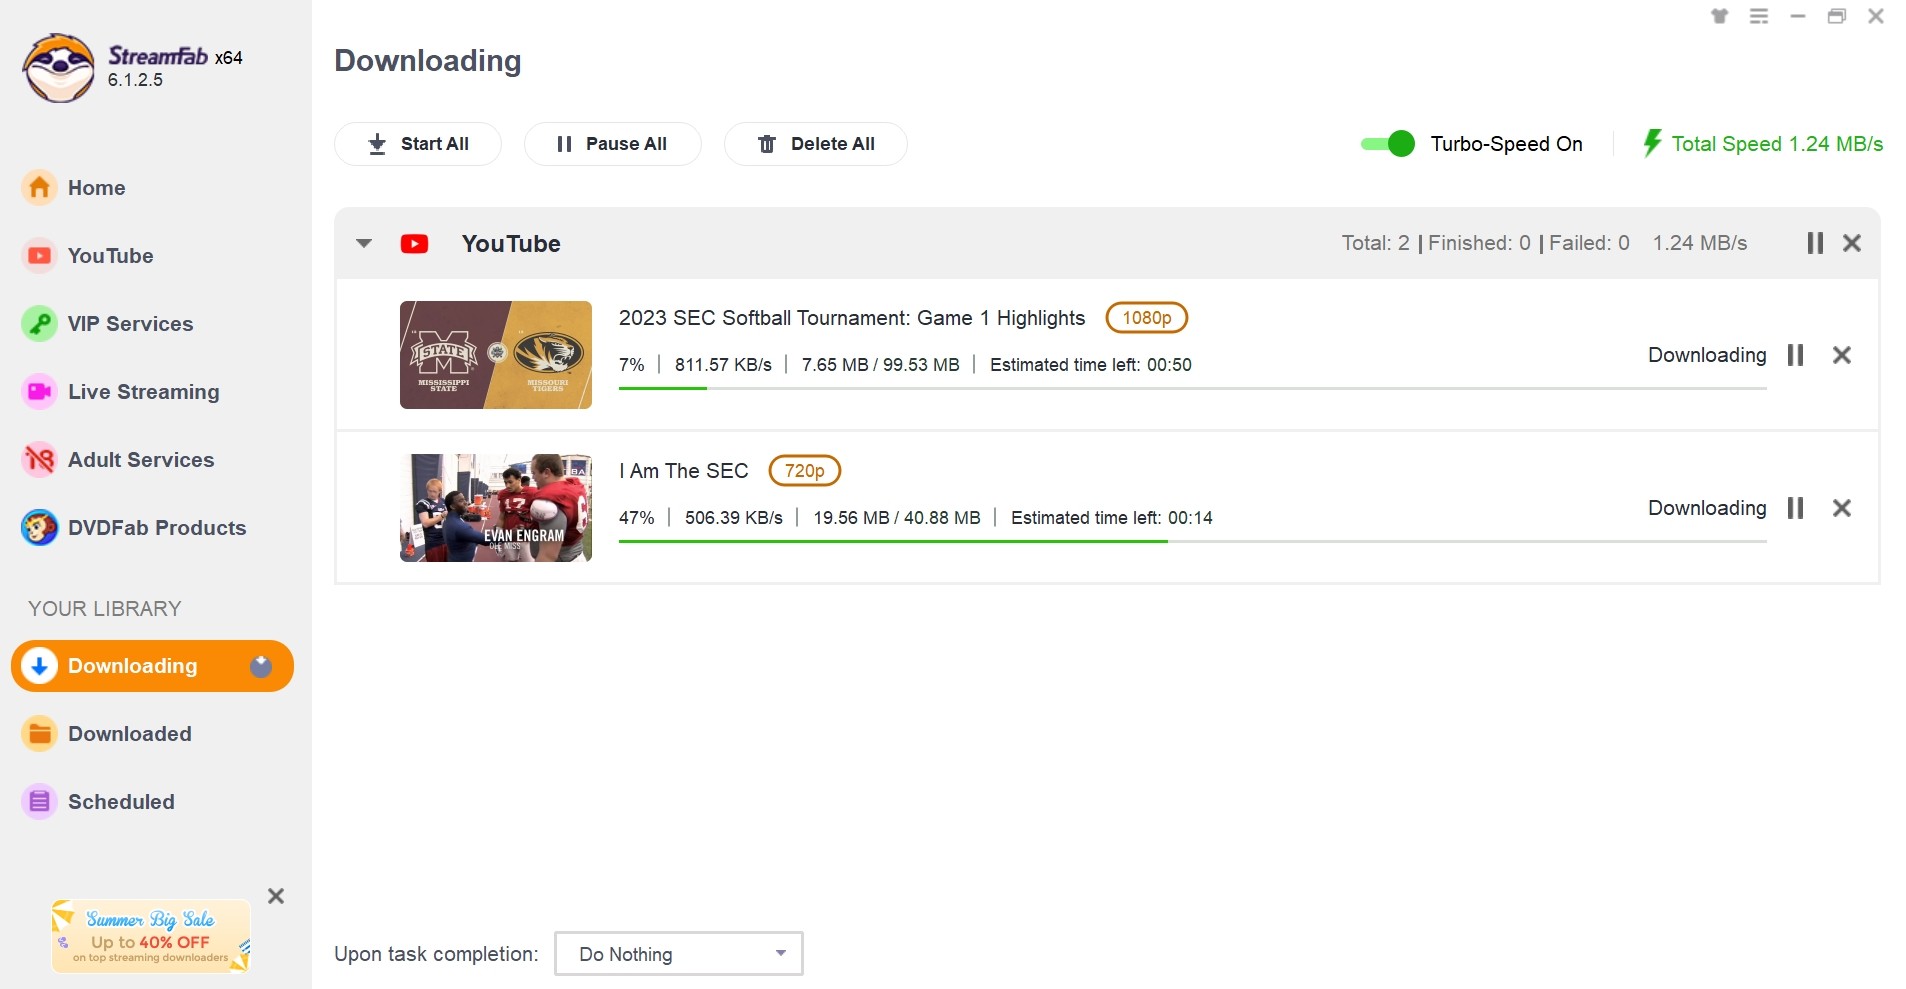Open the Evan Engram video thumbnail
The height and width of the screenshot is (989, 1906).
496,508
